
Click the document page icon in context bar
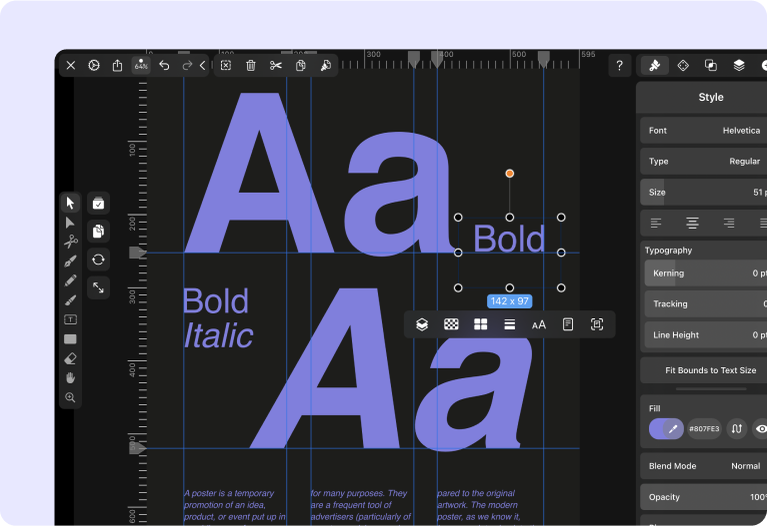(x=568, y=324)
